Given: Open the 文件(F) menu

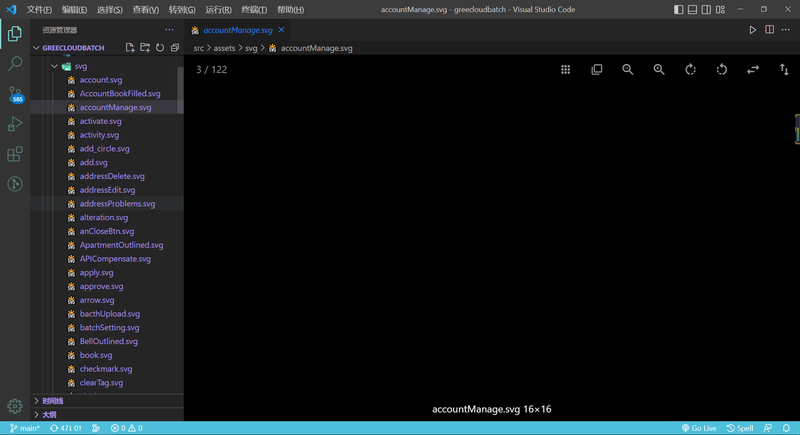Looking at the screenshot, I should (x=39, y=9).
